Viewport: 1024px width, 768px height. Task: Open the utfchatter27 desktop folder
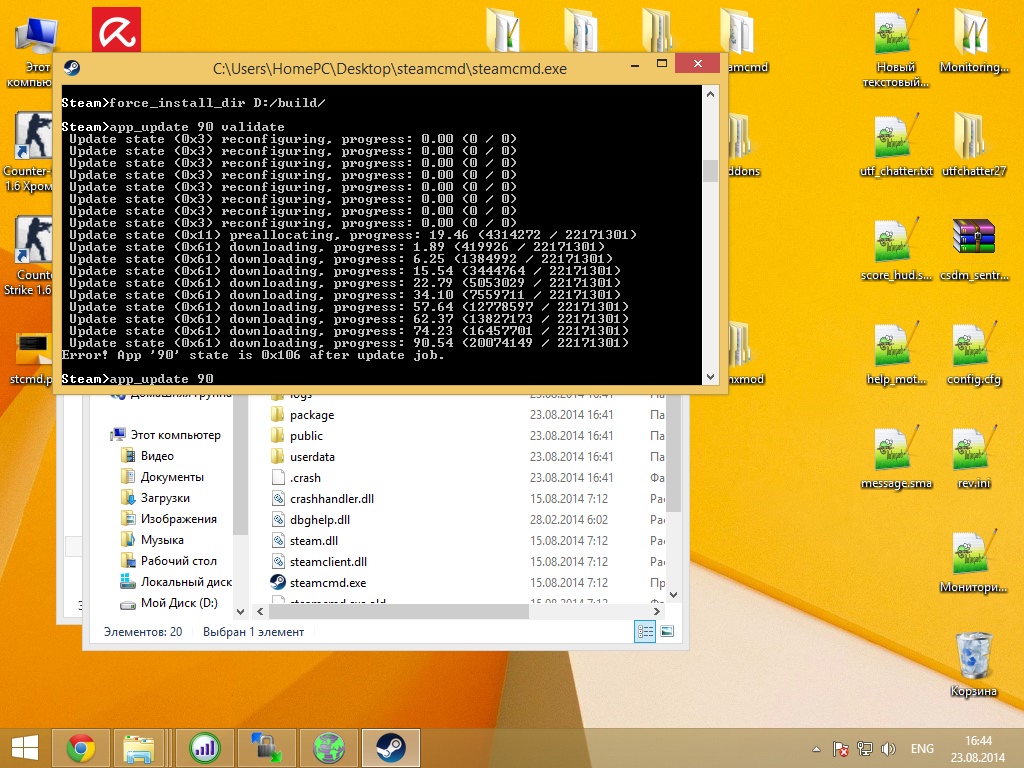pos(973,145)
